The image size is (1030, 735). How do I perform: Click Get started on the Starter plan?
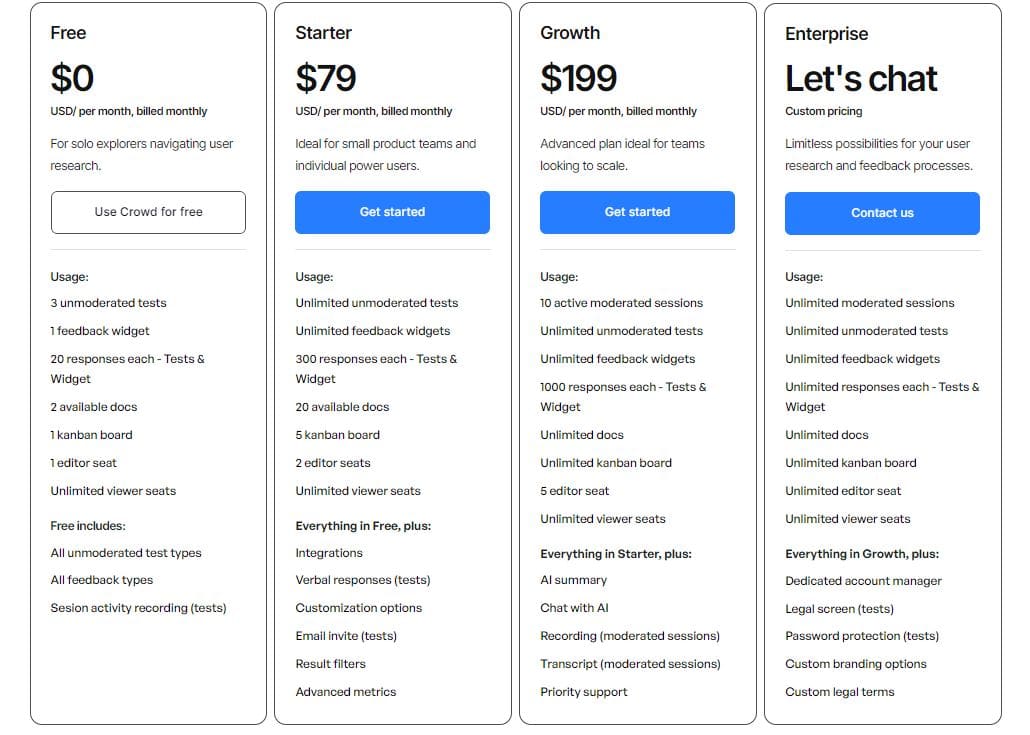pos(392,212)
